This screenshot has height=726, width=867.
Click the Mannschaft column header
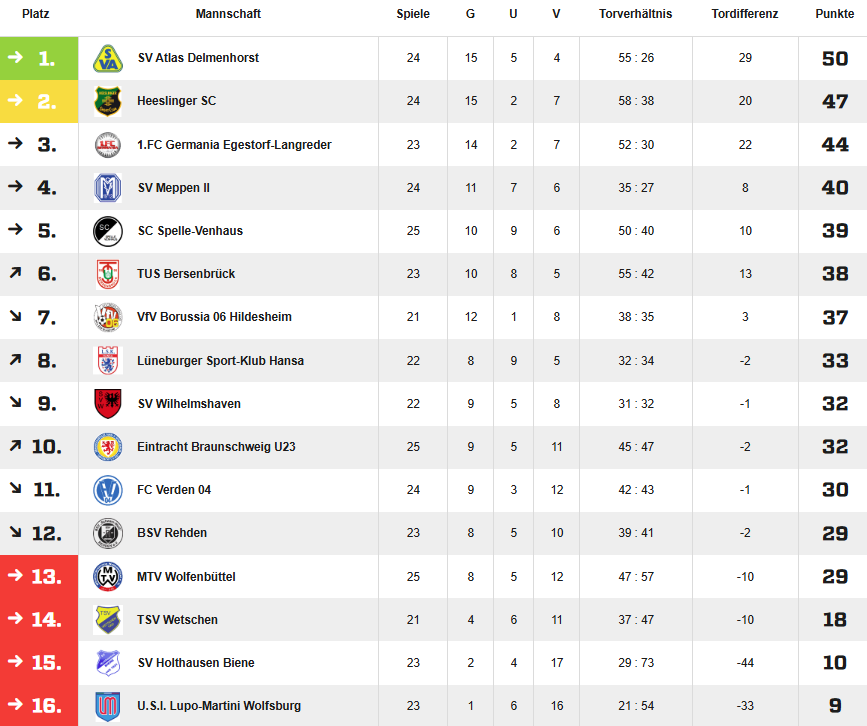(x=228, y=14)
